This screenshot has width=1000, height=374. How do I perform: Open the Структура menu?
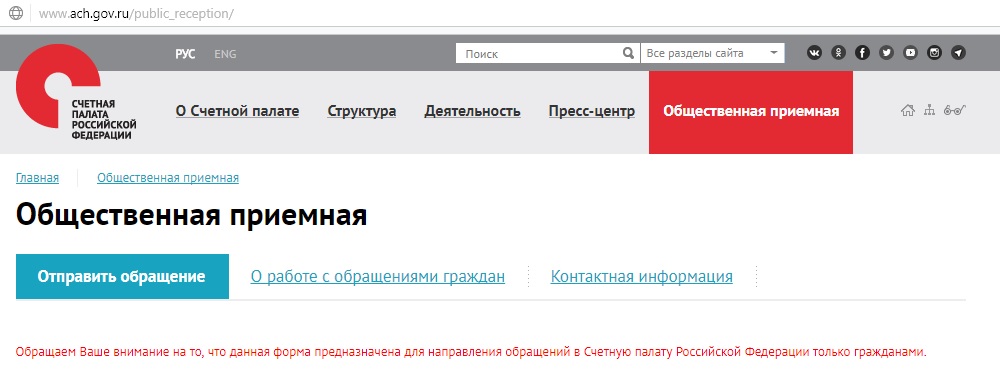pyautogui.click(x=362, y=111)
